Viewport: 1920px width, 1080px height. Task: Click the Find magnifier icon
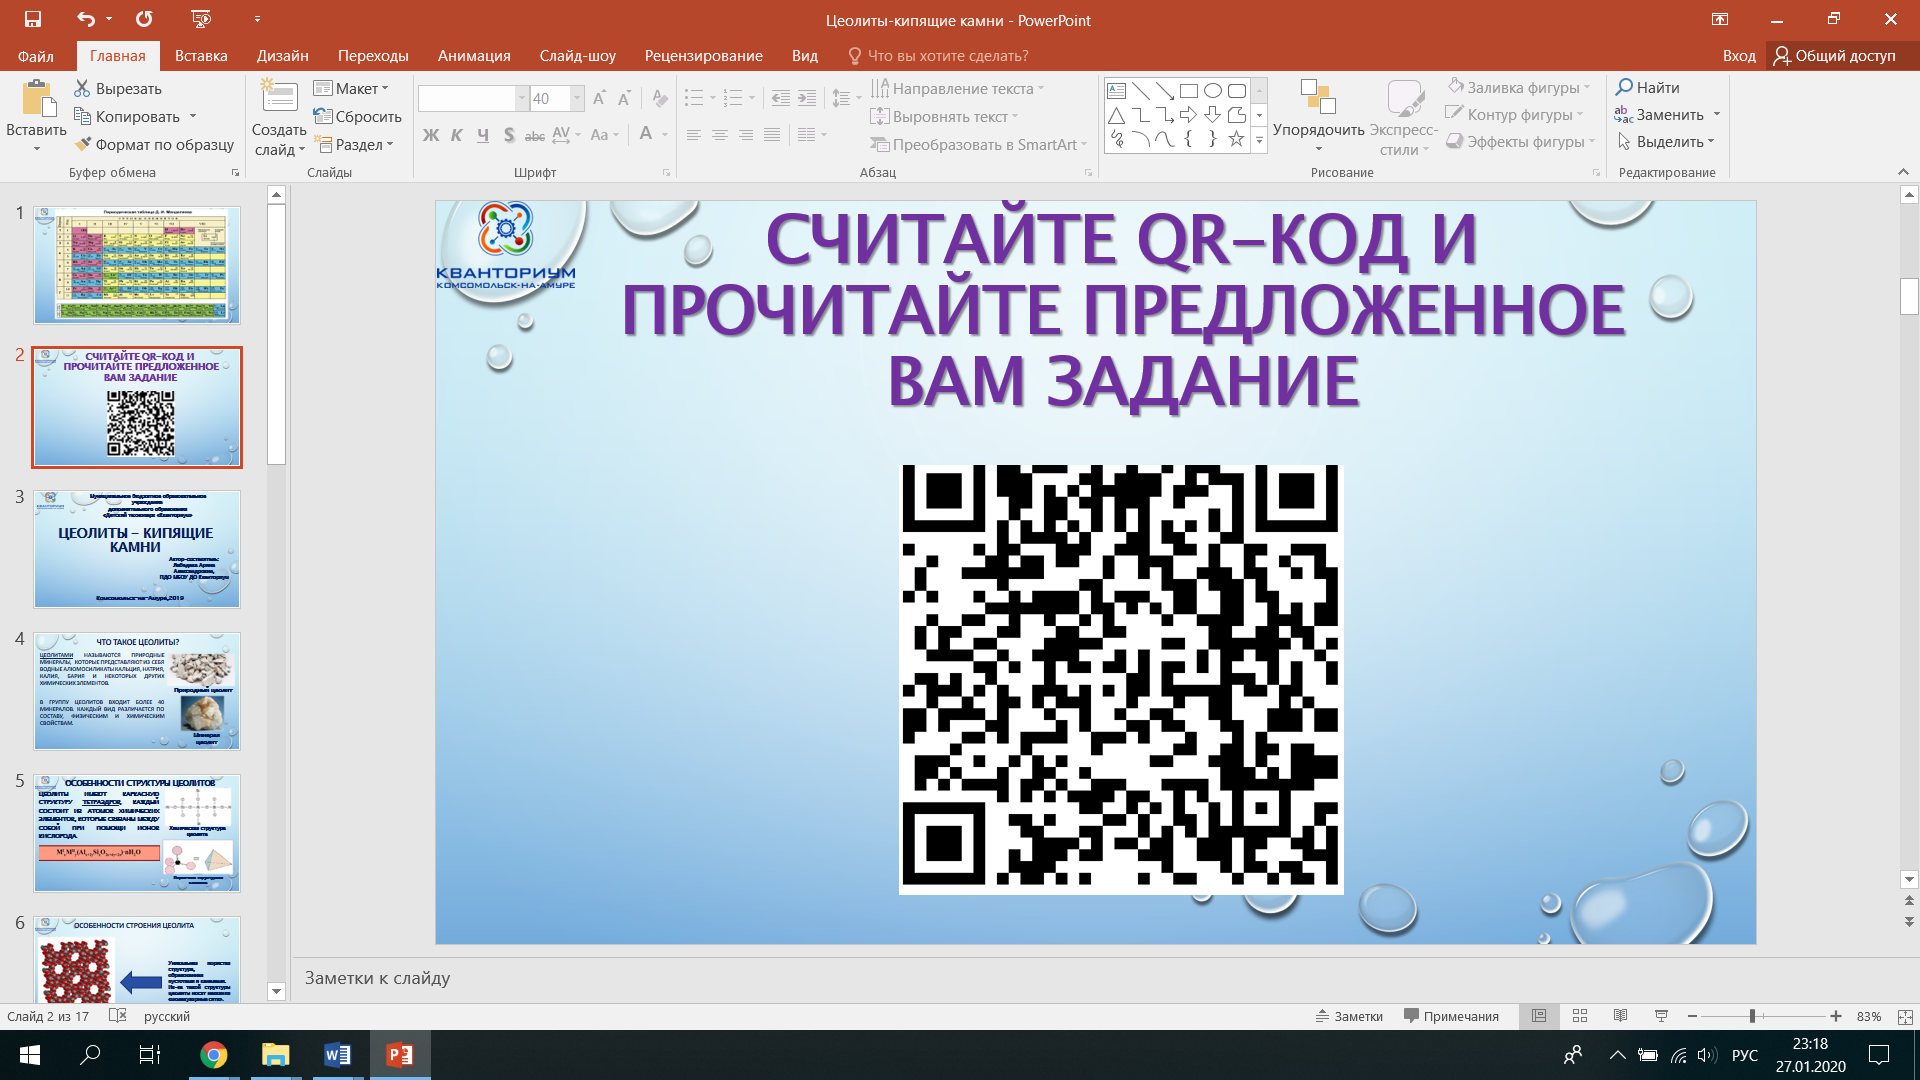click(1625, 88)
